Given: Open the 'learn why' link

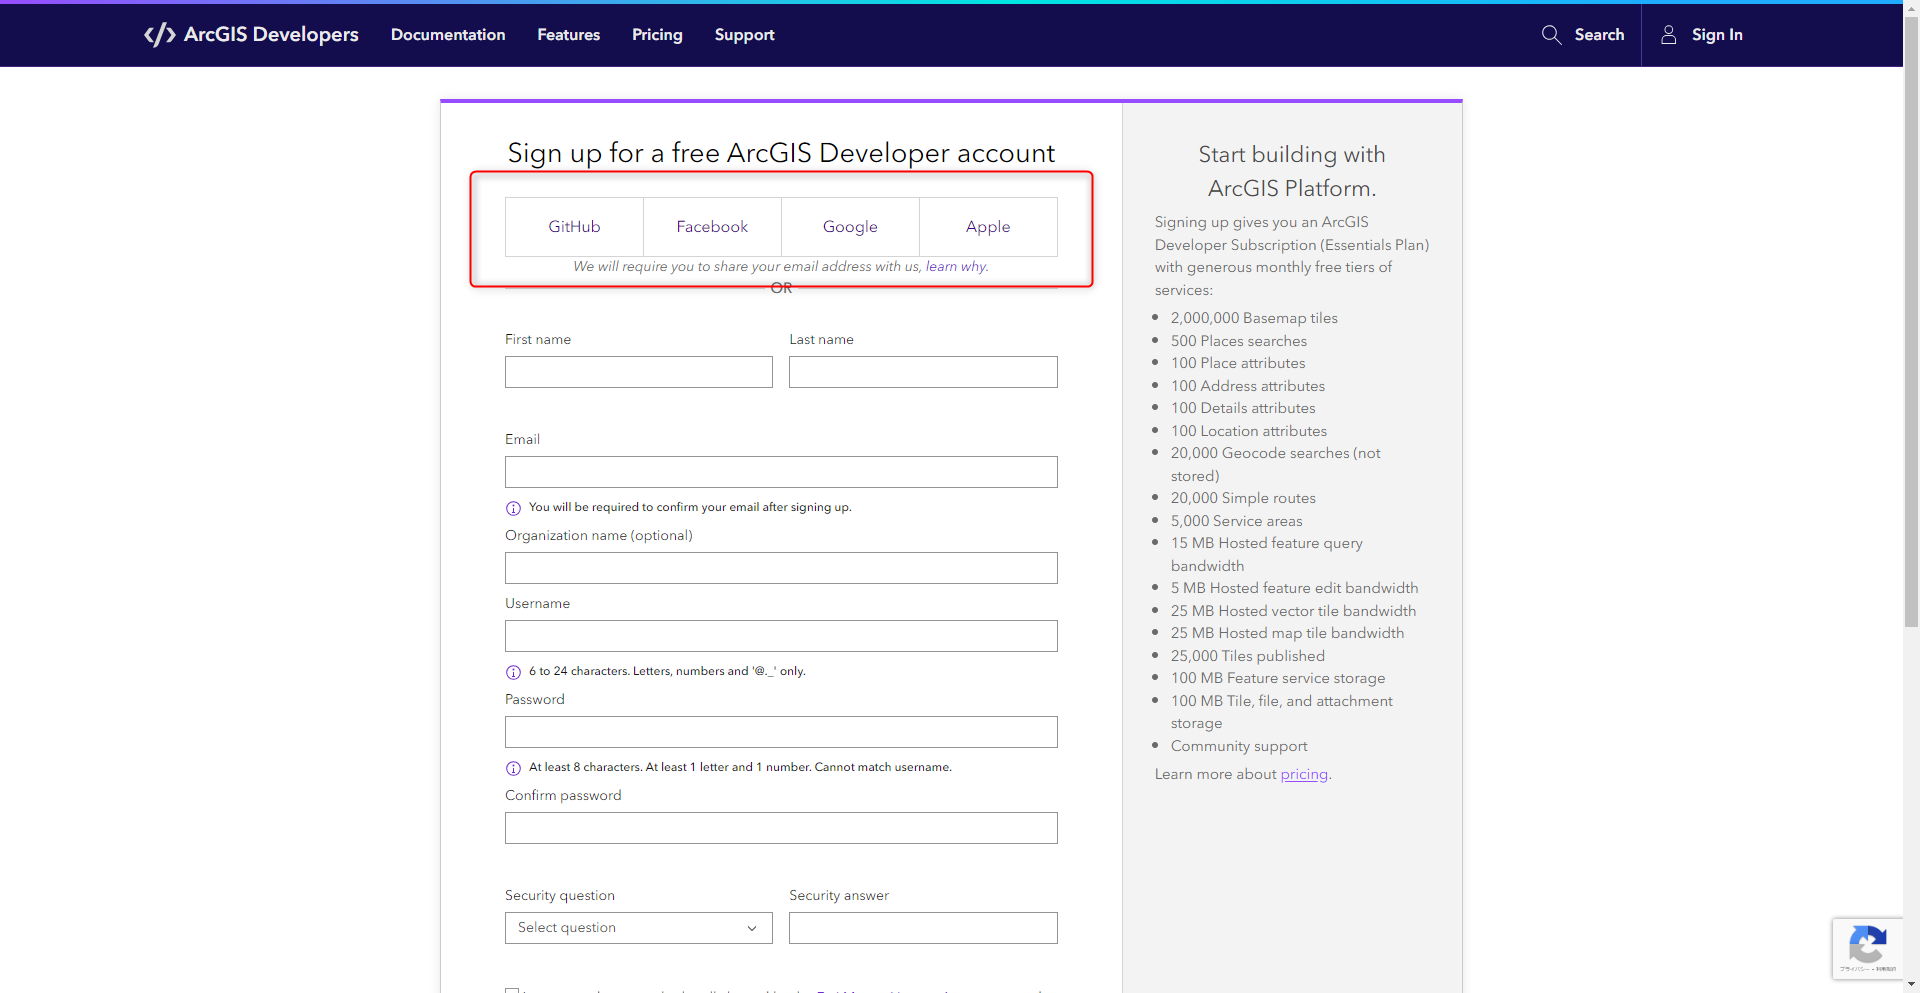Looking at the screenshot, I should click(956, 266).
